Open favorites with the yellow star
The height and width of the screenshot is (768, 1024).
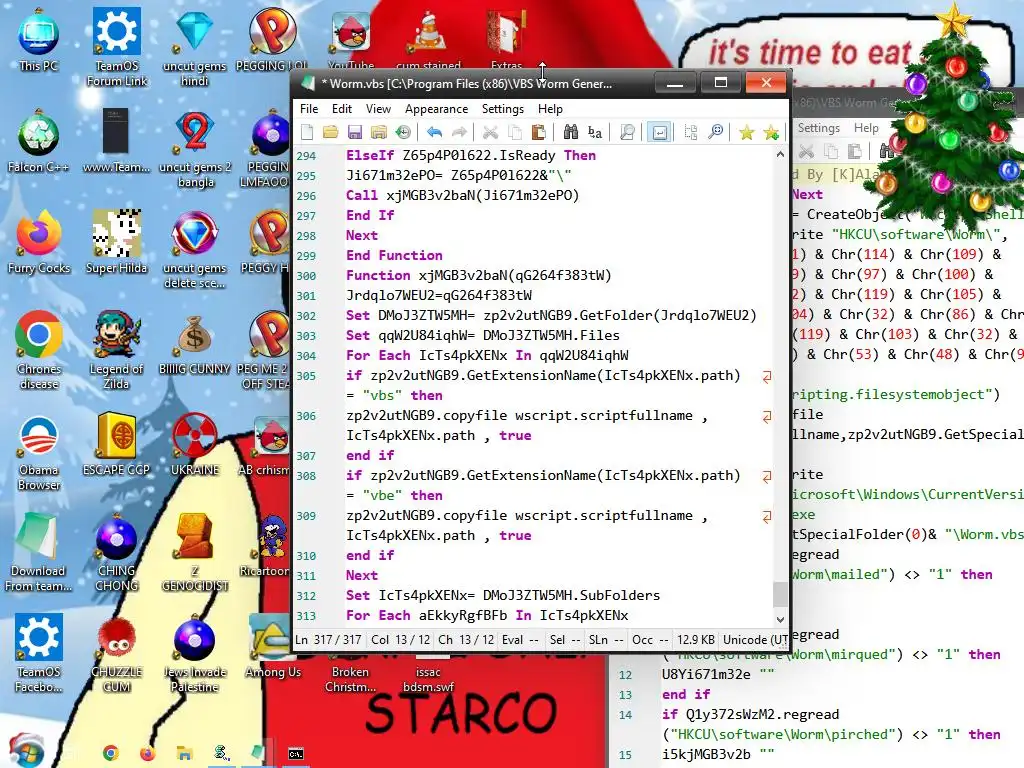pos(746,133)
